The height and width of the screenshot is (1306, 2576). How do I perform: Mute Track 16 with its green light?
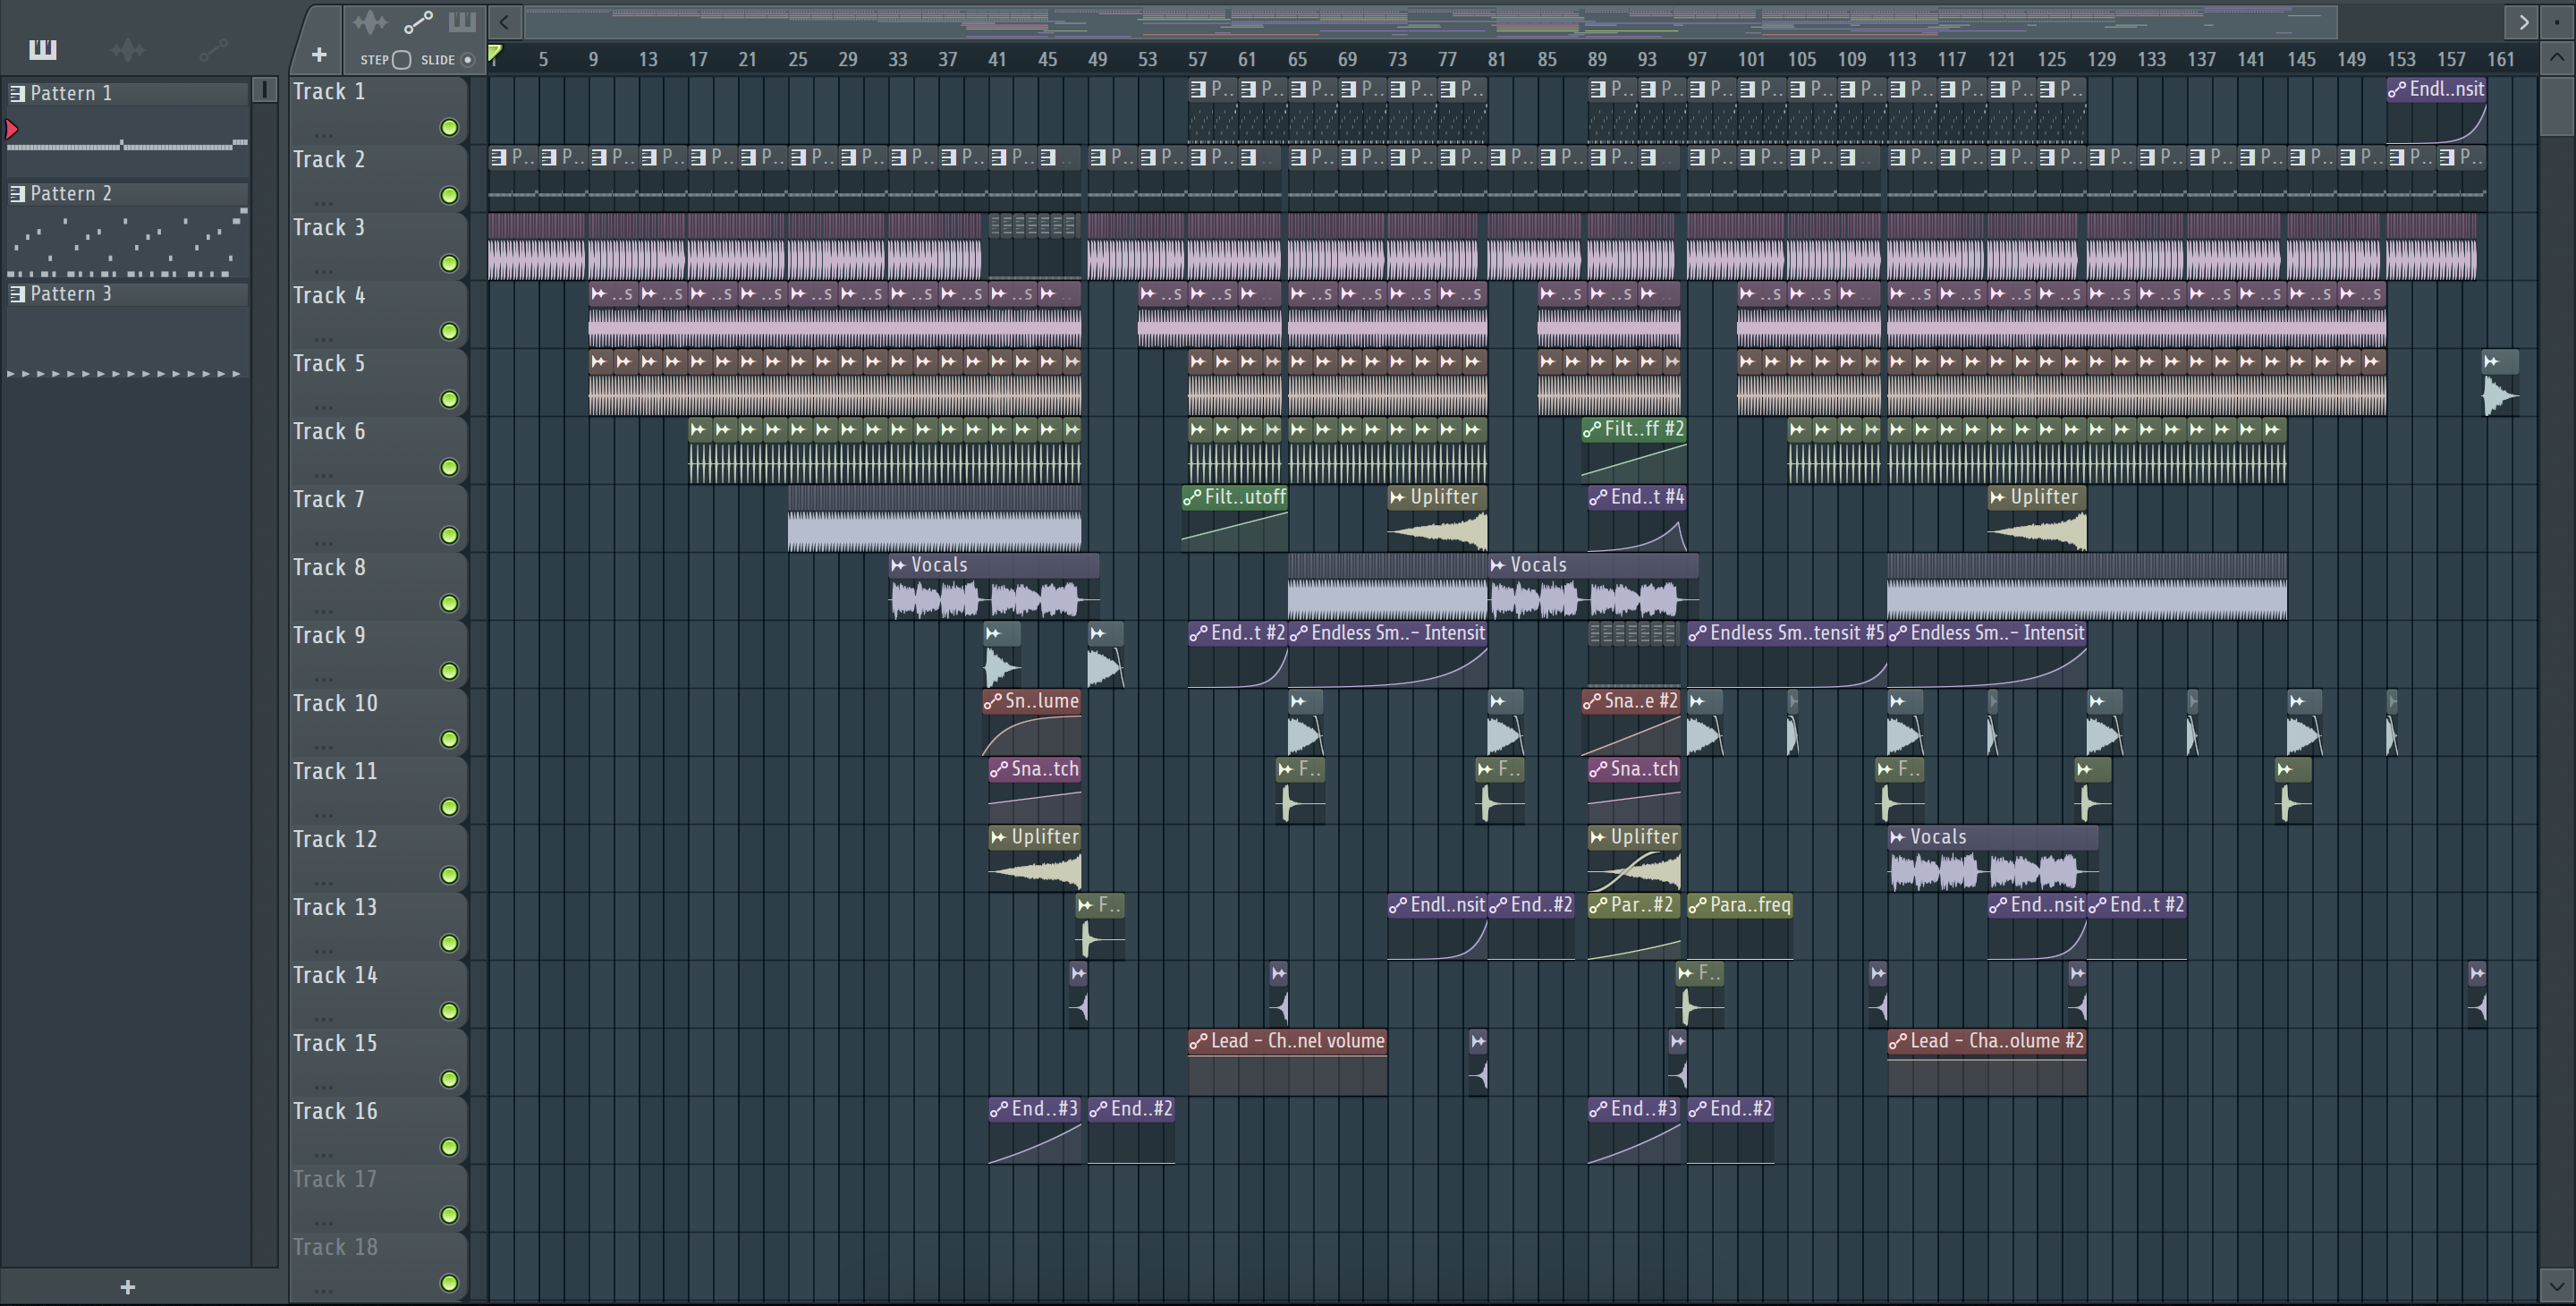tap(450, 1148)
